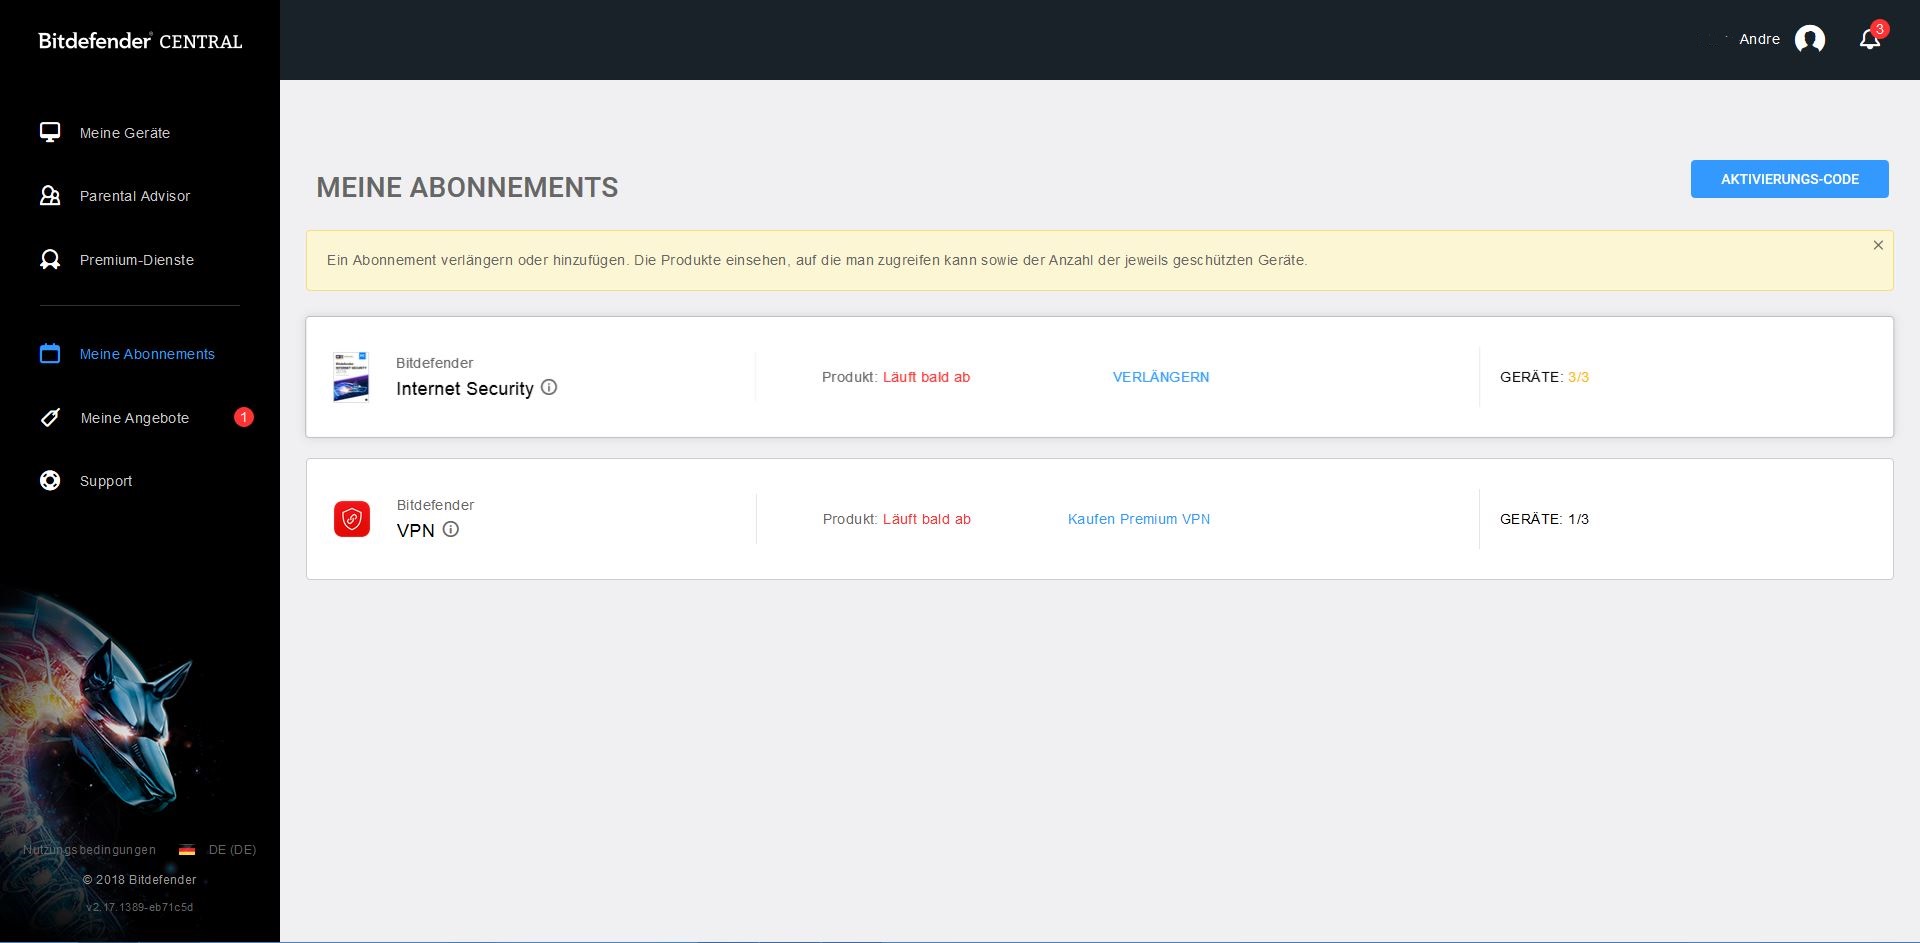Image resolution: width=1920 pixels, height=943 pixels.
Task: Click the Parental Advisor sidebar icon
Action: [x=50, y=196]
